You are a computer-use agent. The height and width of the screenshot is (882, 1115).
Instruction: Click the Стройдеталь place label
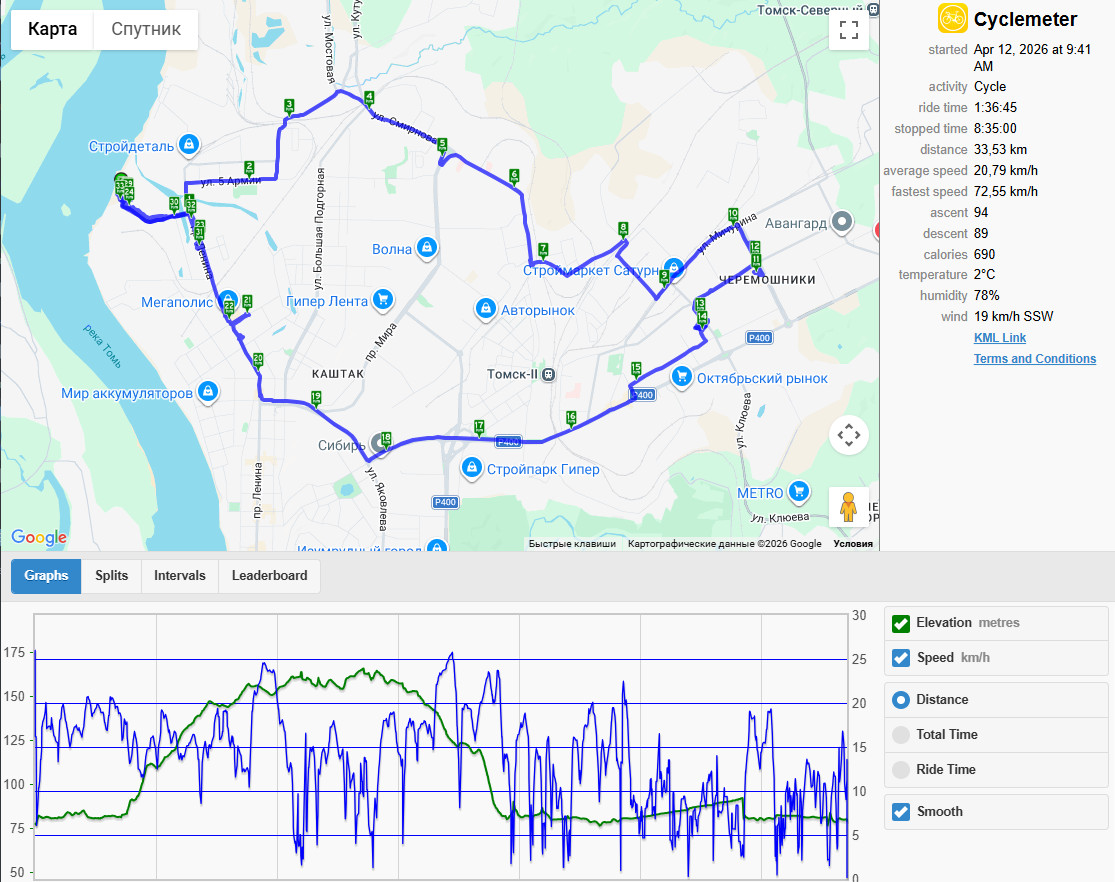click(x=131, y=146)
